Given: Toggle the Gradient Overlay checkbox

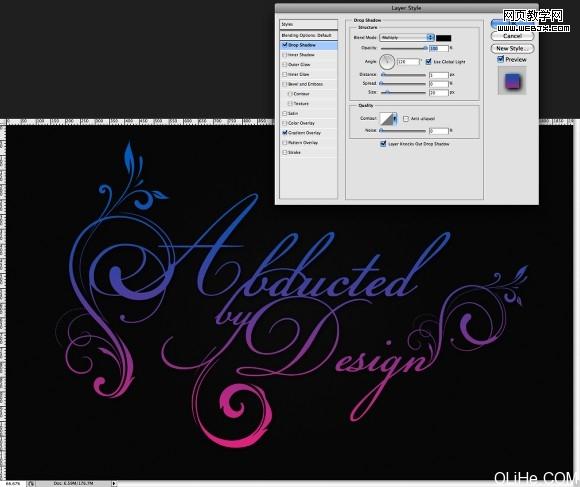Looking at the screenshot, I should [x=284, y=132].
